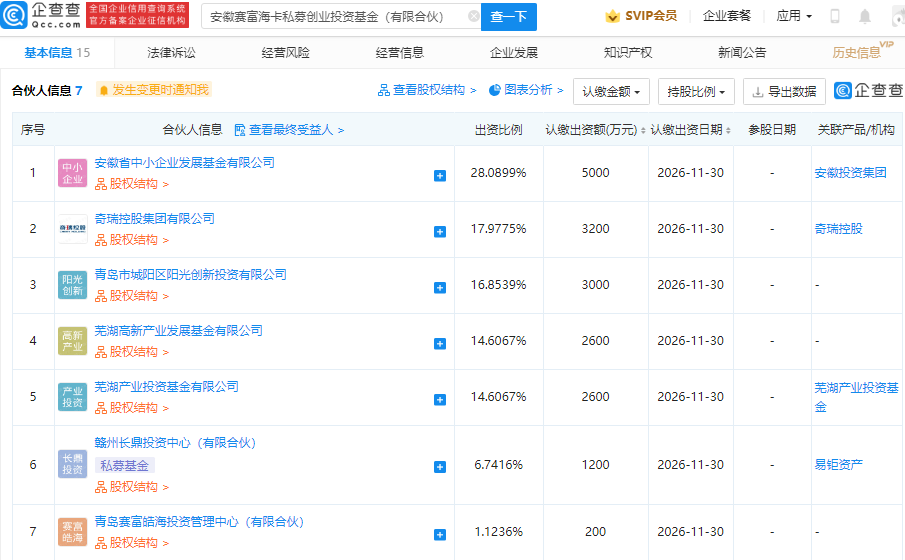Open the 应用 dropdown menu
Viewport: 905px width, 560px height.
(x=794, y=16)
